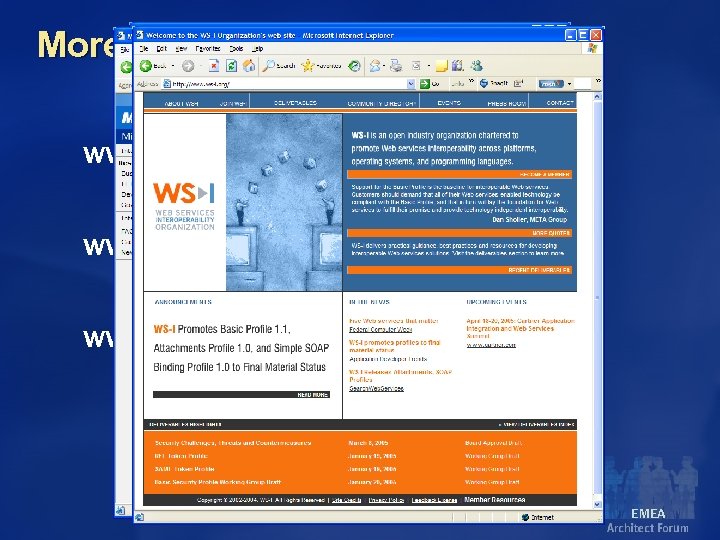
Task: Expand the Links toolbar chevron
Action: click(x=471, y=81)
